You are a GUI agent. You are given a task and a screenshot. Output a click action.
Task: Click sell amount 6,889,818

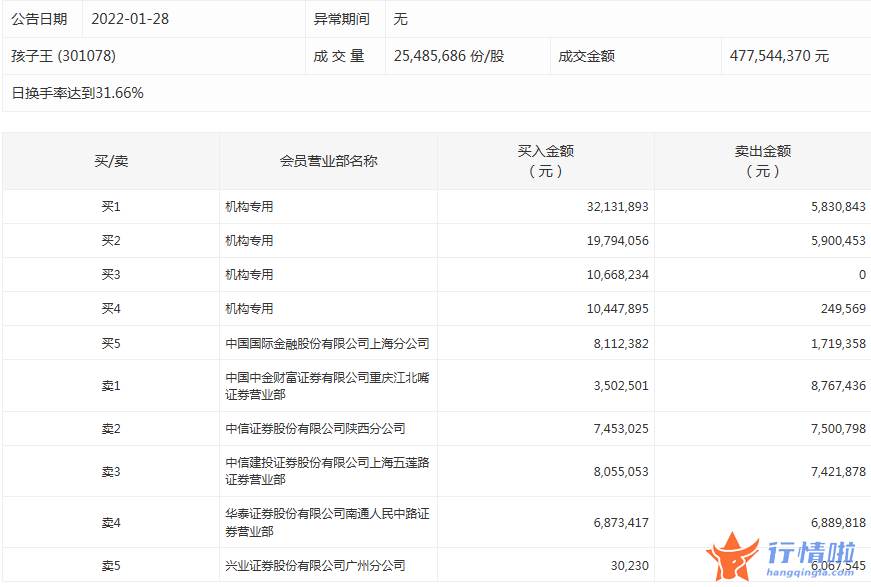838,523
